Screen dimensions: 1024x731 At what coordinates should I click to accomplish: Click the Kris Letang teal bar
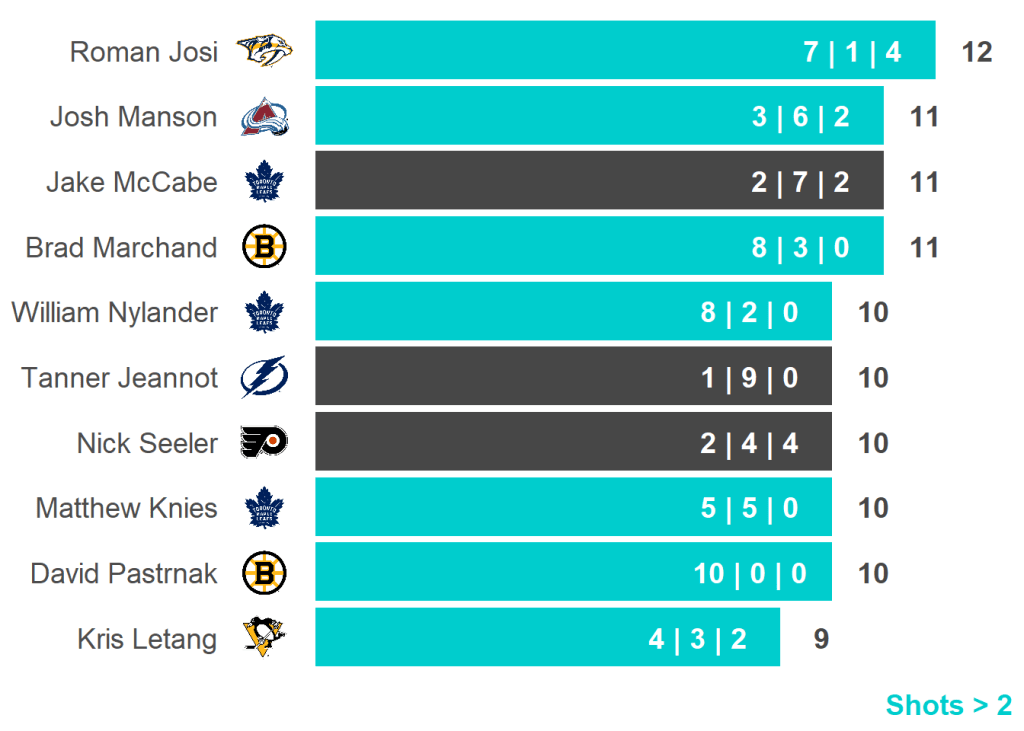pyautogui.click(x=547, y=638)
